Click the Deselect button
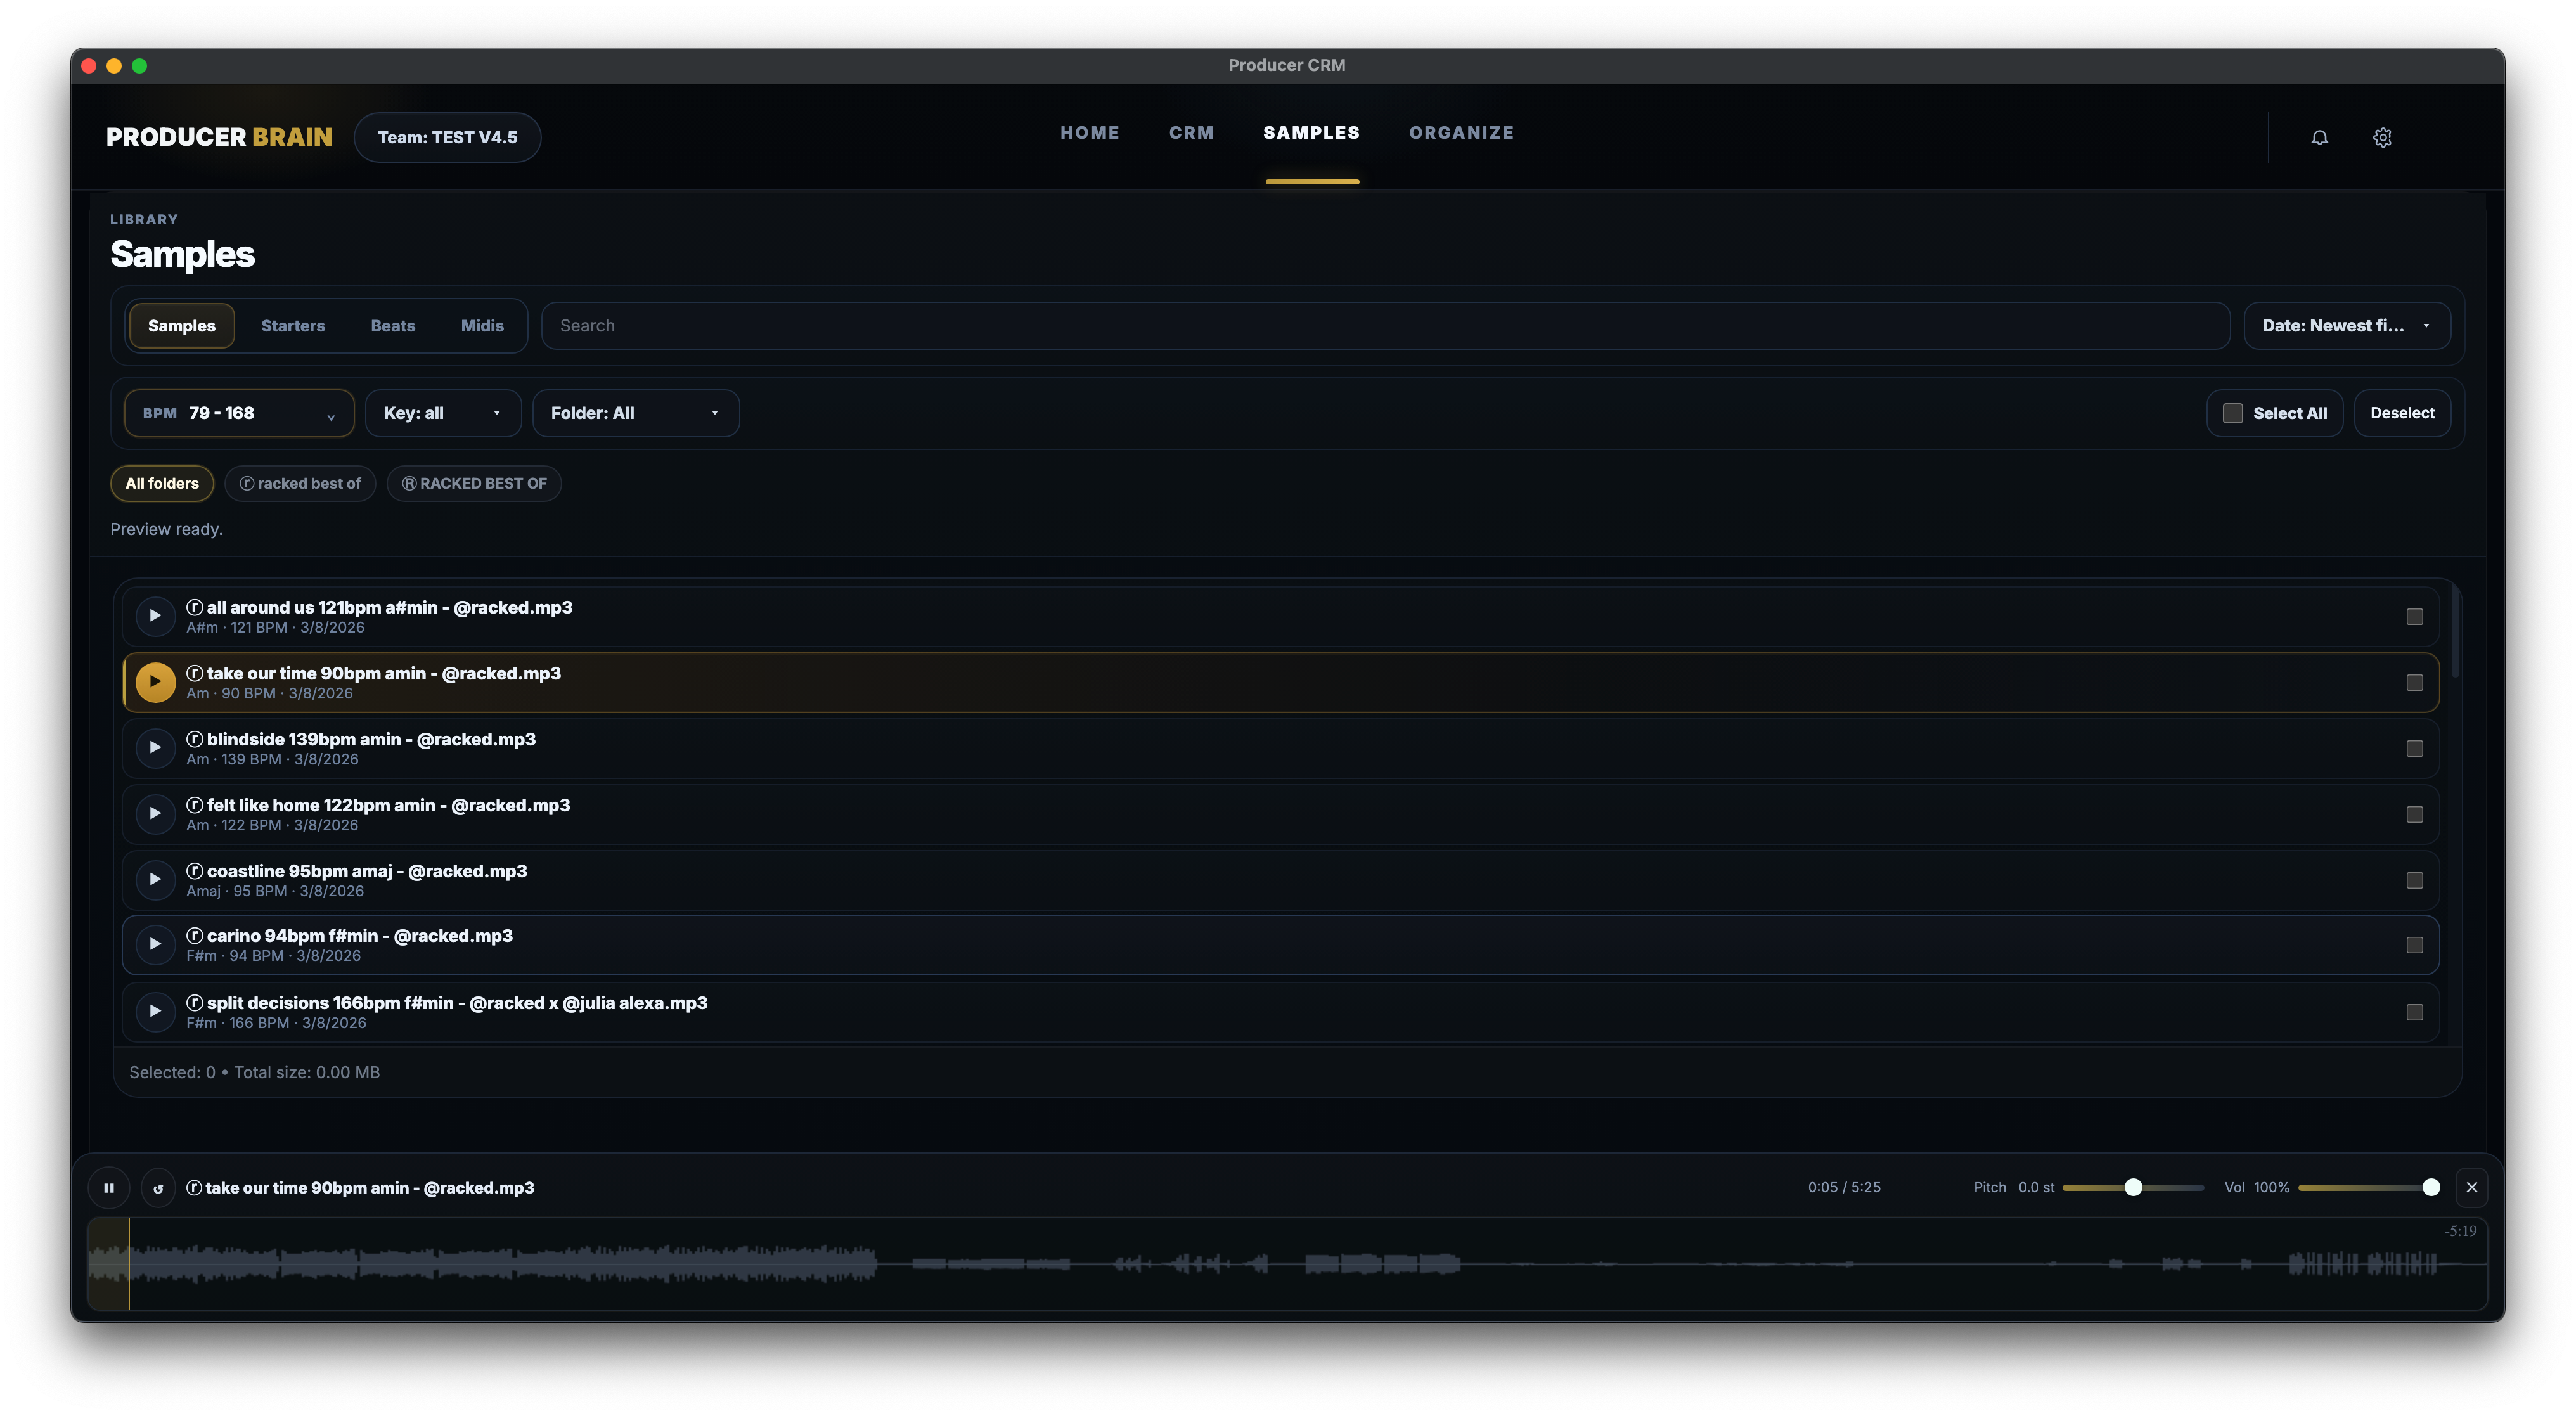 (x=2403, y=412)
